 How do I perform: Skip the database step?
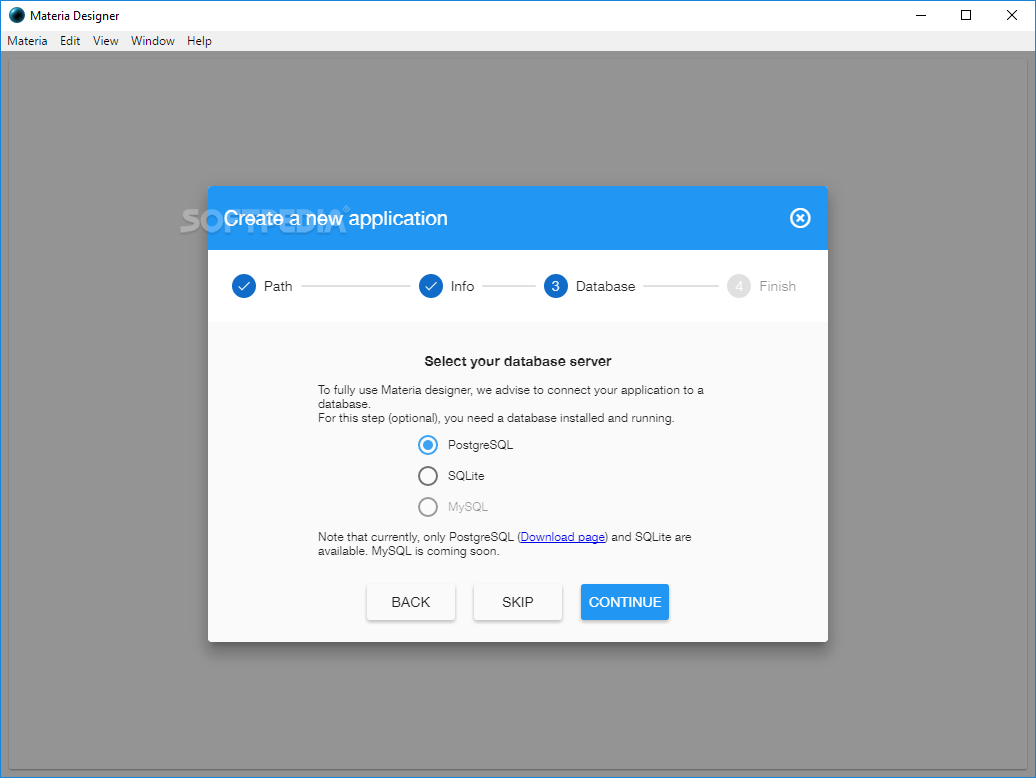tap(518, 602)
